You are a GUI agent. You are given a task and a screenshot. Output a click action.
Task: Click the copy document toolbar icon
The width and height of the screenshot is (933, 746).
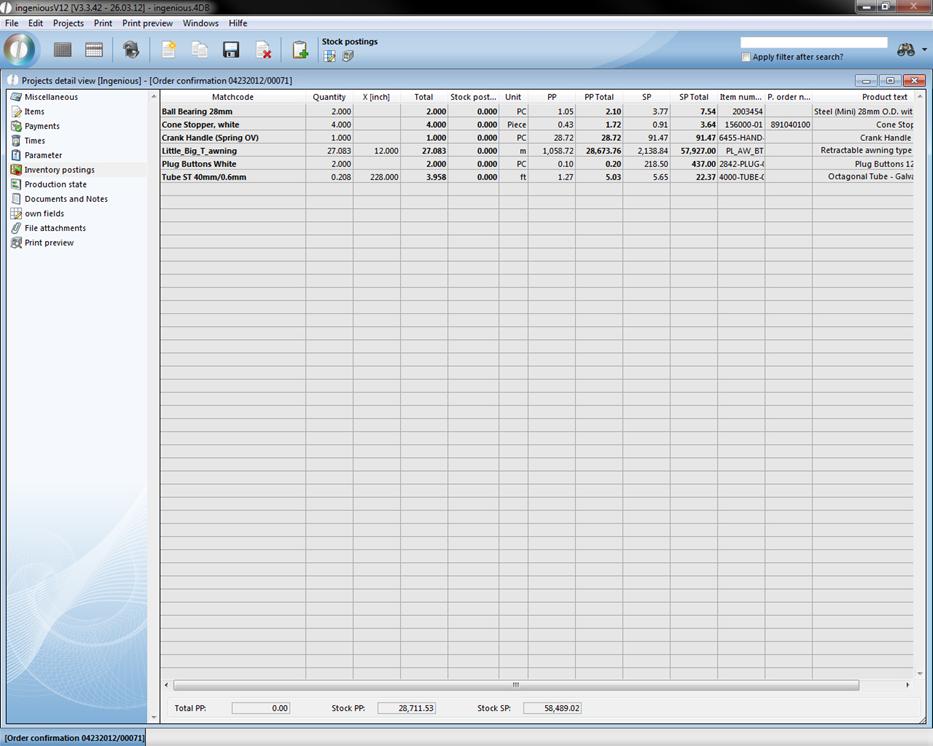[200, 50]
